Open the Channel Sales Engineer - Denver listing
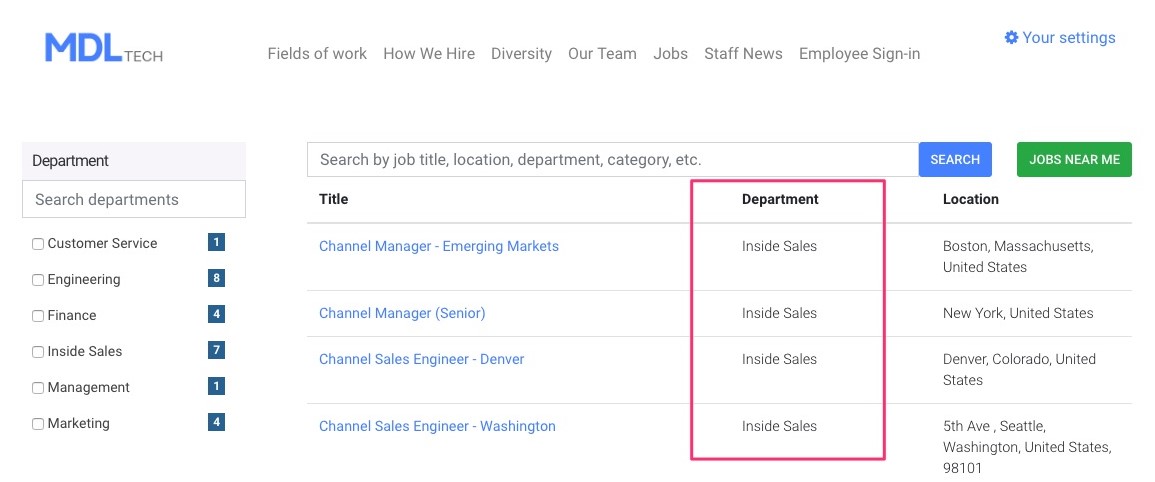This screenshot has width=1155, height=482. [421, 360]
